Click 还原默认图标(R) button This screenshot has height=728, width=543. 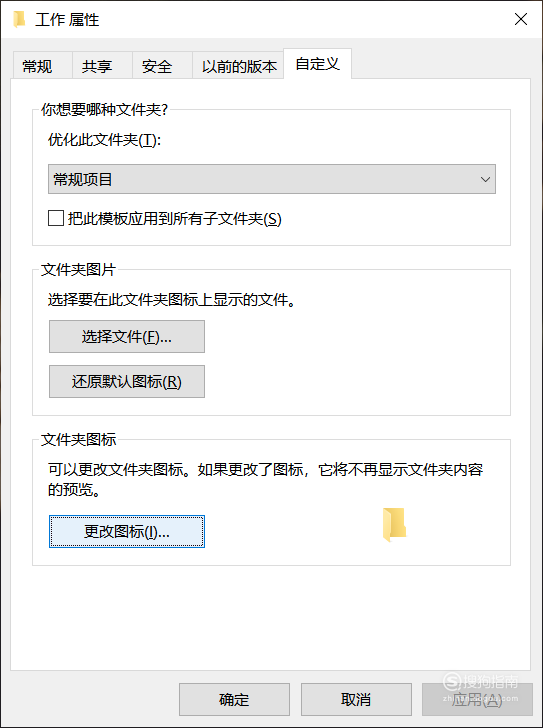(x=127, y=382)
